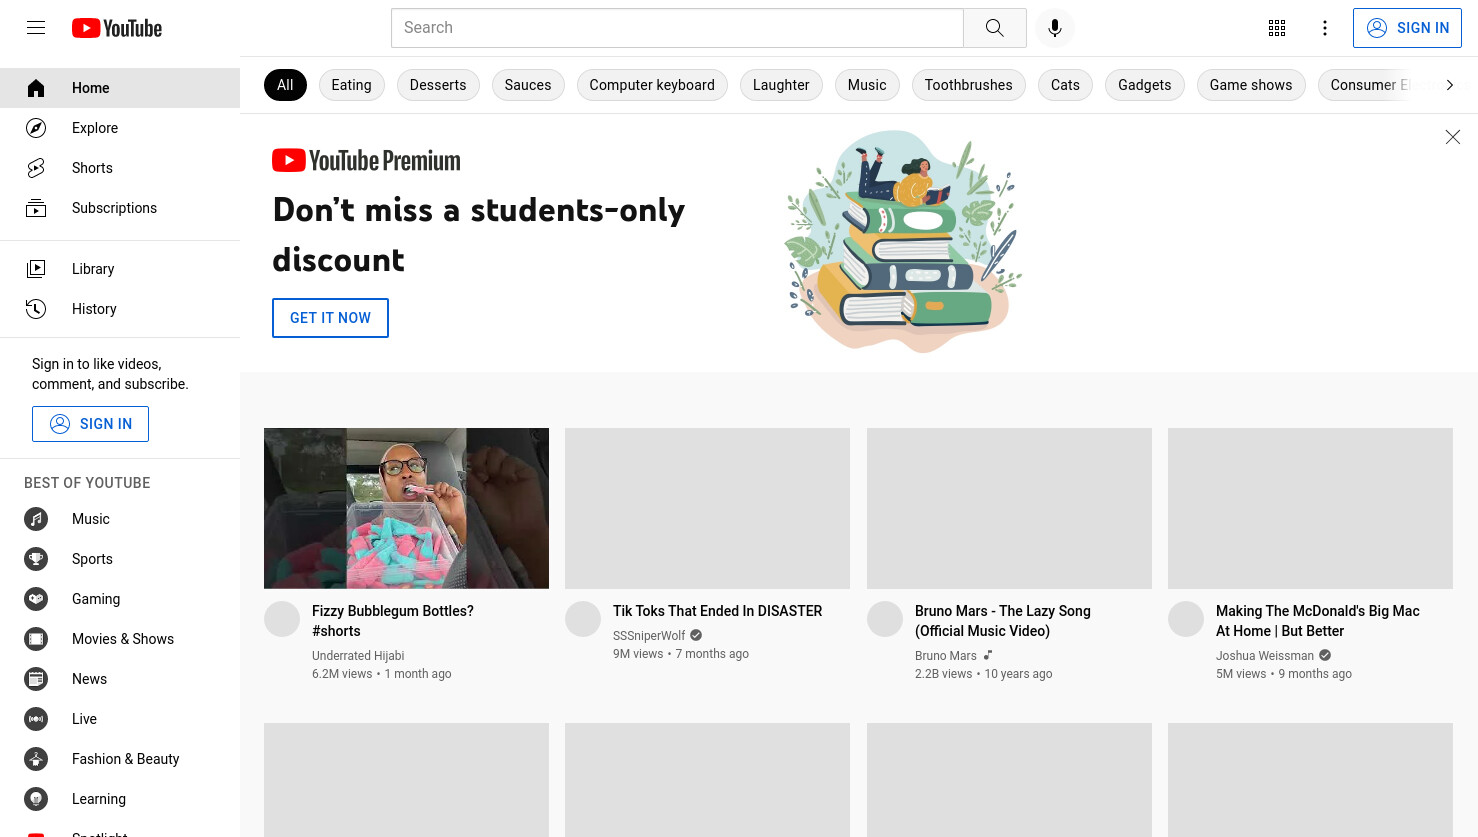Click the top-right SIGN IN button

1407,28
